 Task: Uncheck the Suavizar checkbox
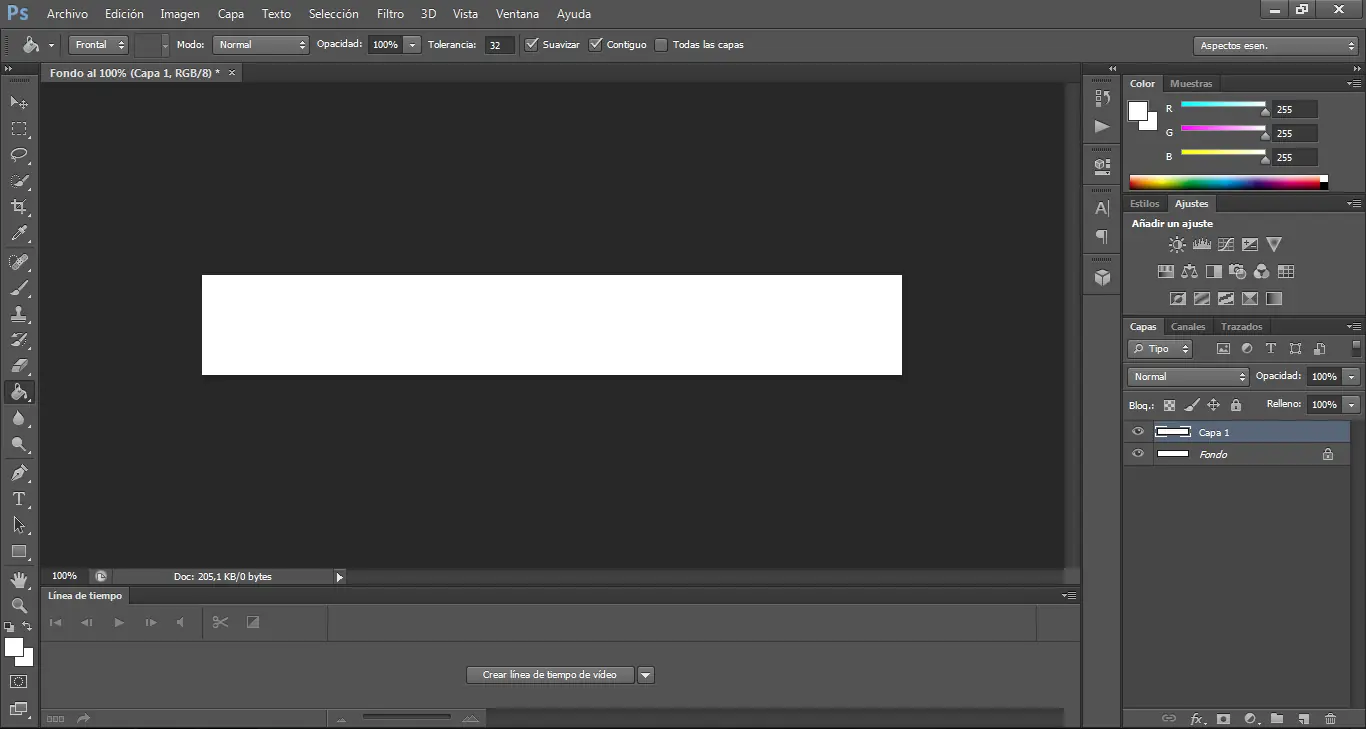(x=532, y=44)
